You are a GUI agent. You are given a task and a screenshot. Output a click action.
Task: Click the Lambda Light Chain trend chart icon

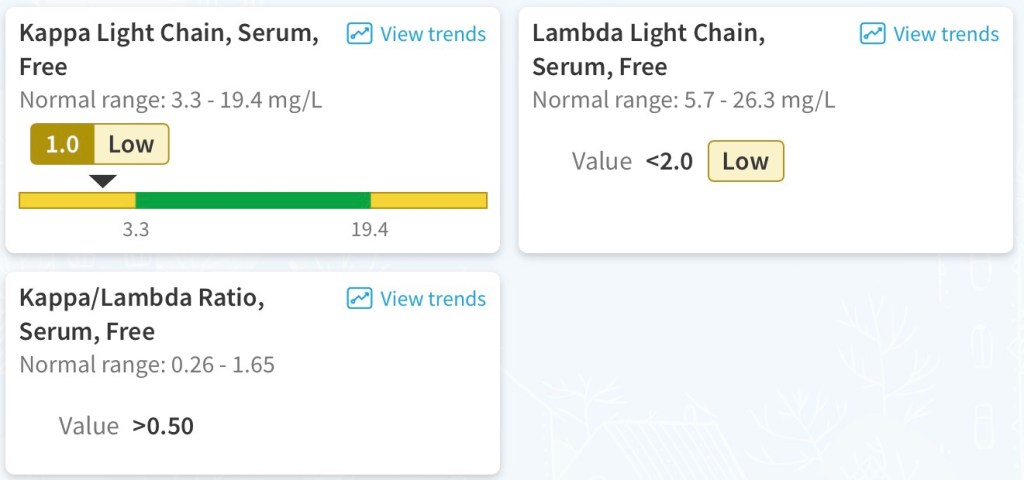pos(872,33)
